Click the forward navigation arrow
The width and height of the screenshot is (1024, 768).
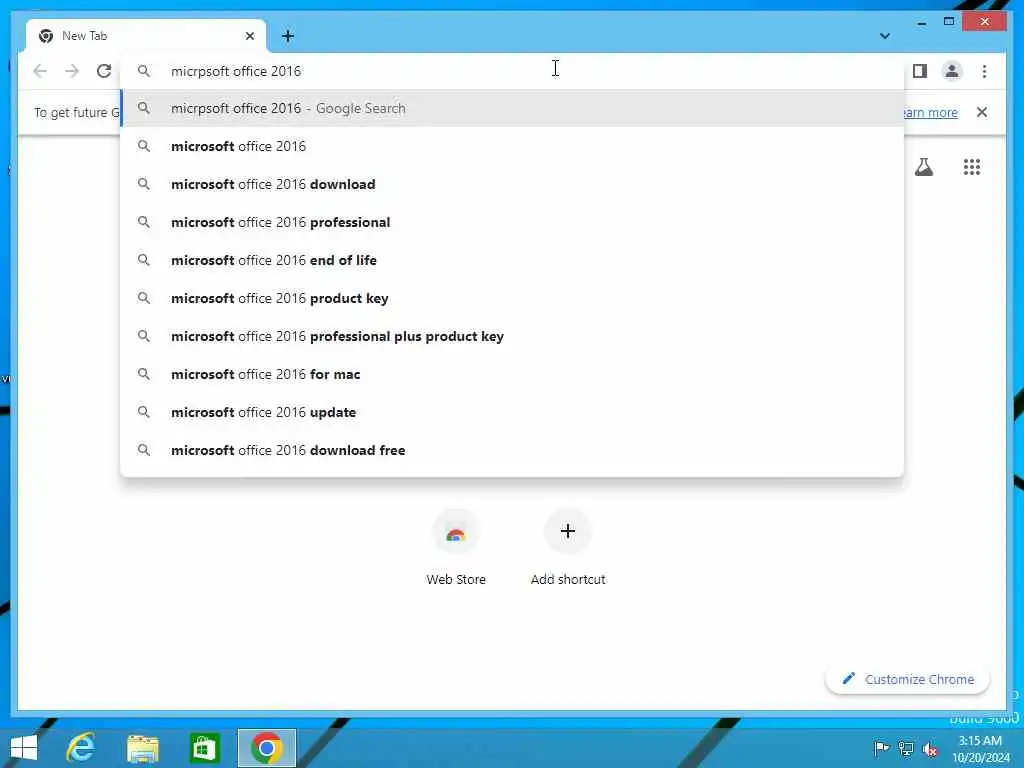click(x=72, y=71)
